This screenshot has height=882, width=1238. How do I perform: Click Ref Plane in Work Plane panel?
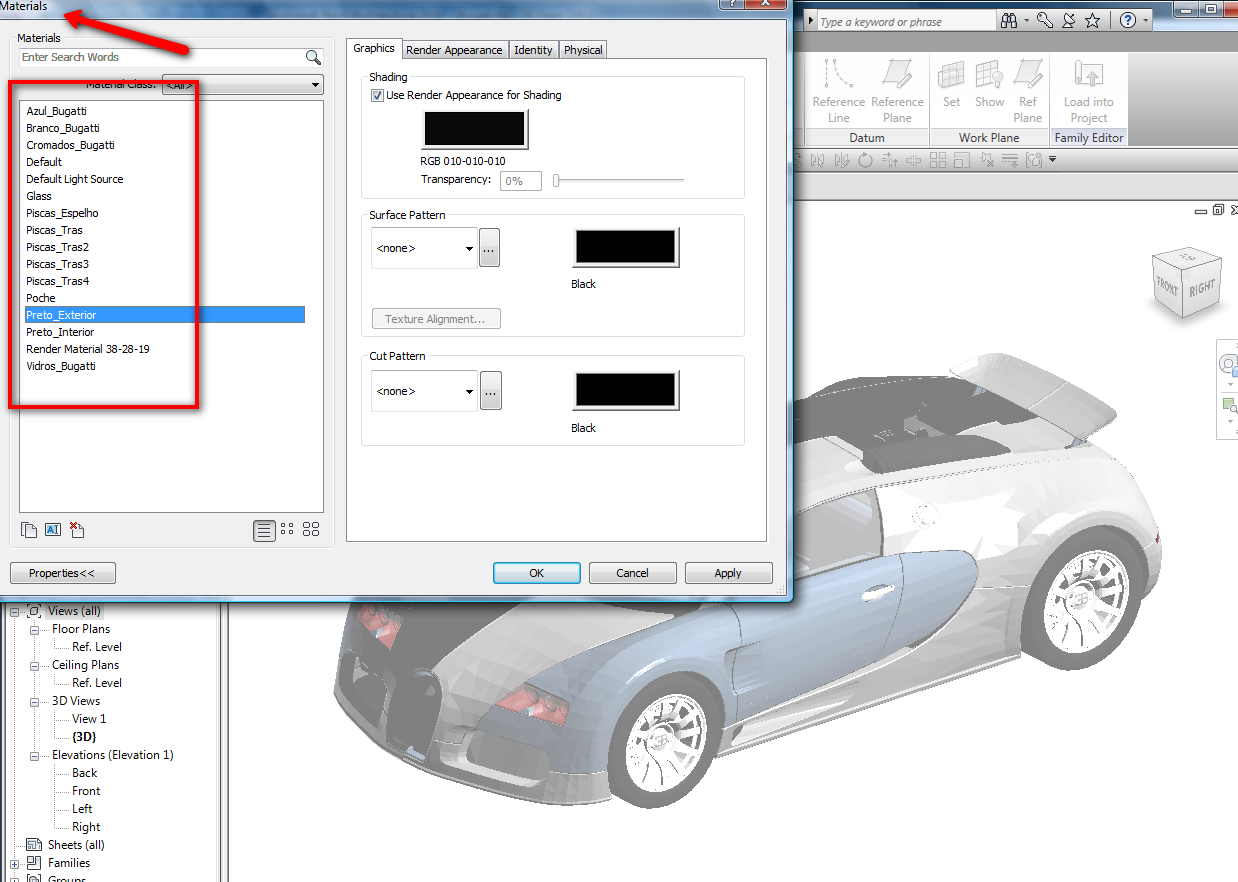point(1028,91)
